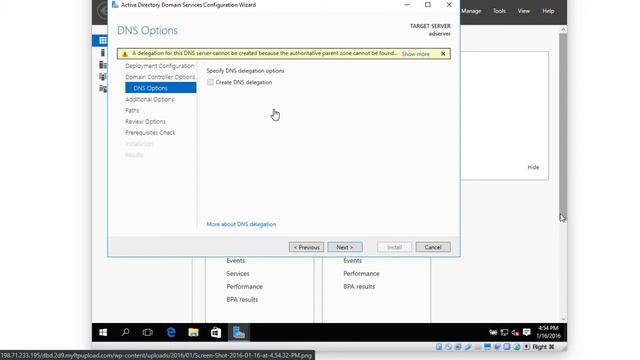Open Task View on taskbar

(147, 333)
